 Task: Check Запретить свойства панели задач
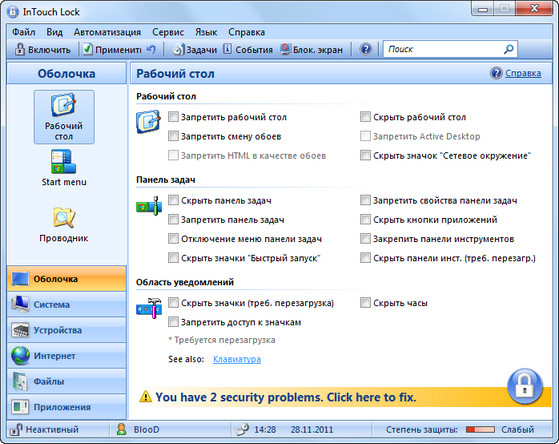point(365,200)
